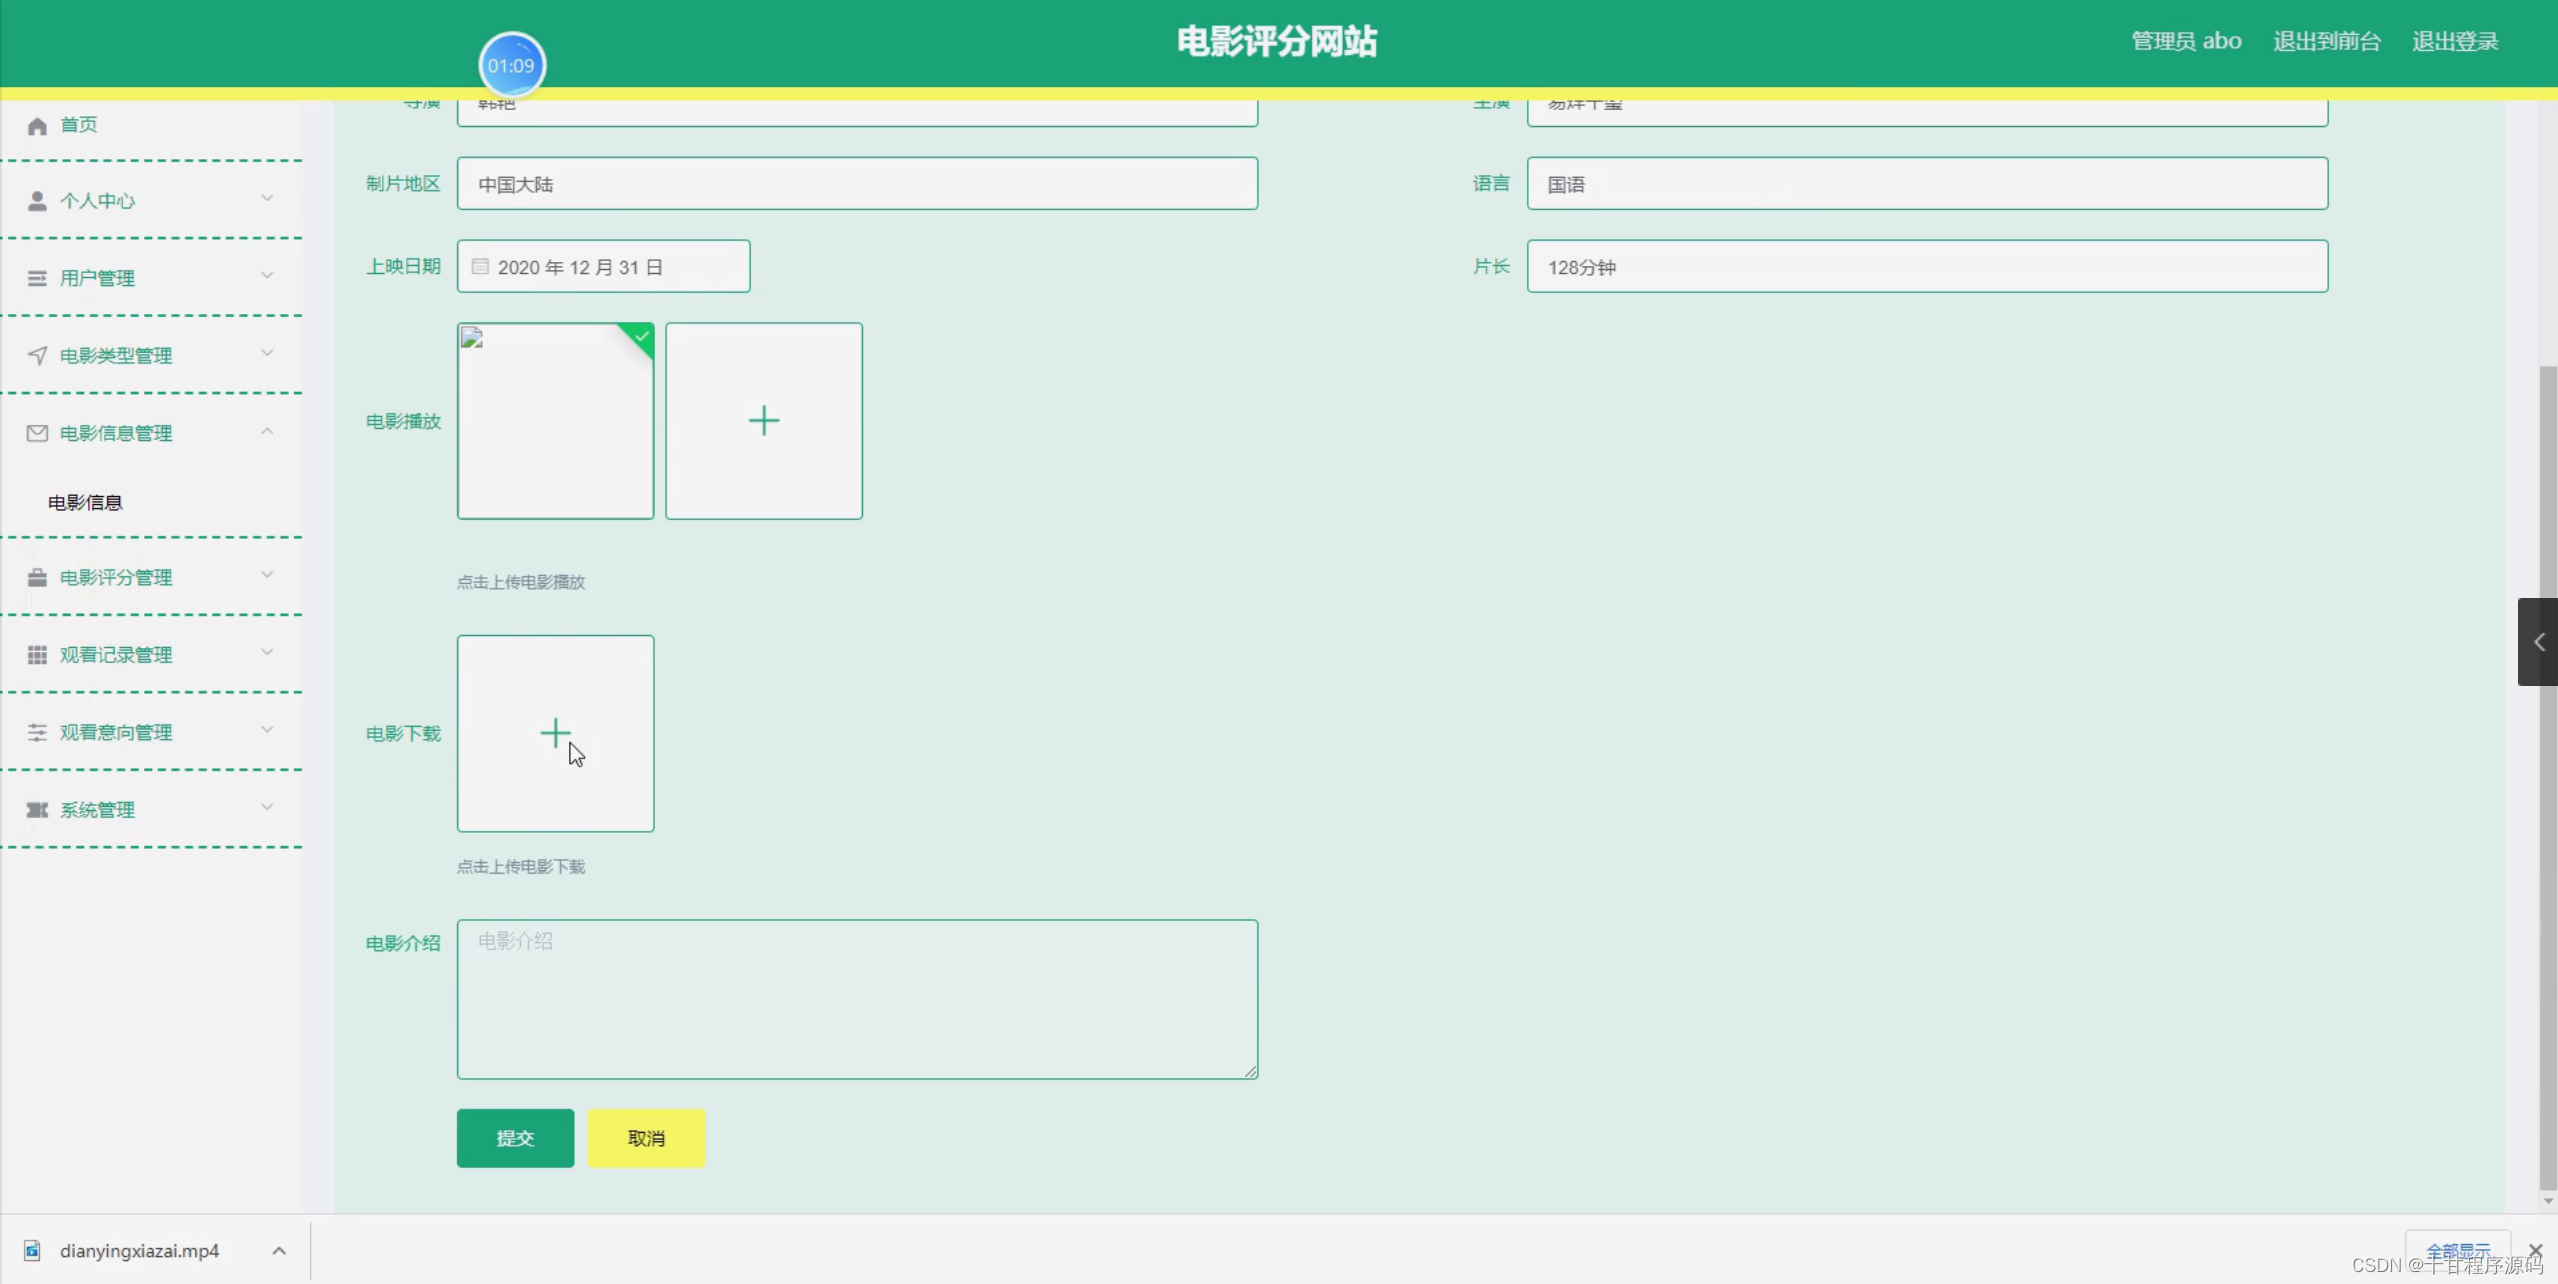Open download options arrow for dianyingxiazai.mp4
Screen dimensions: 2558x1284
[x=279, y=1251]
